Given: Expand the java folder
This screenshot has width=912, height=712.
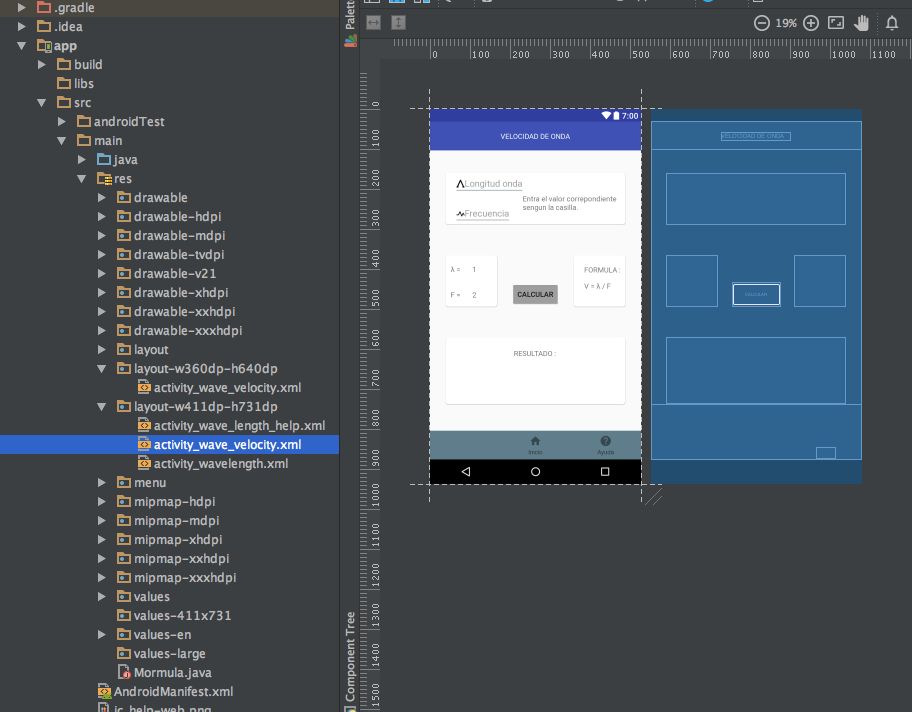Looking at the screenshot, I should (x=81, y=159).
